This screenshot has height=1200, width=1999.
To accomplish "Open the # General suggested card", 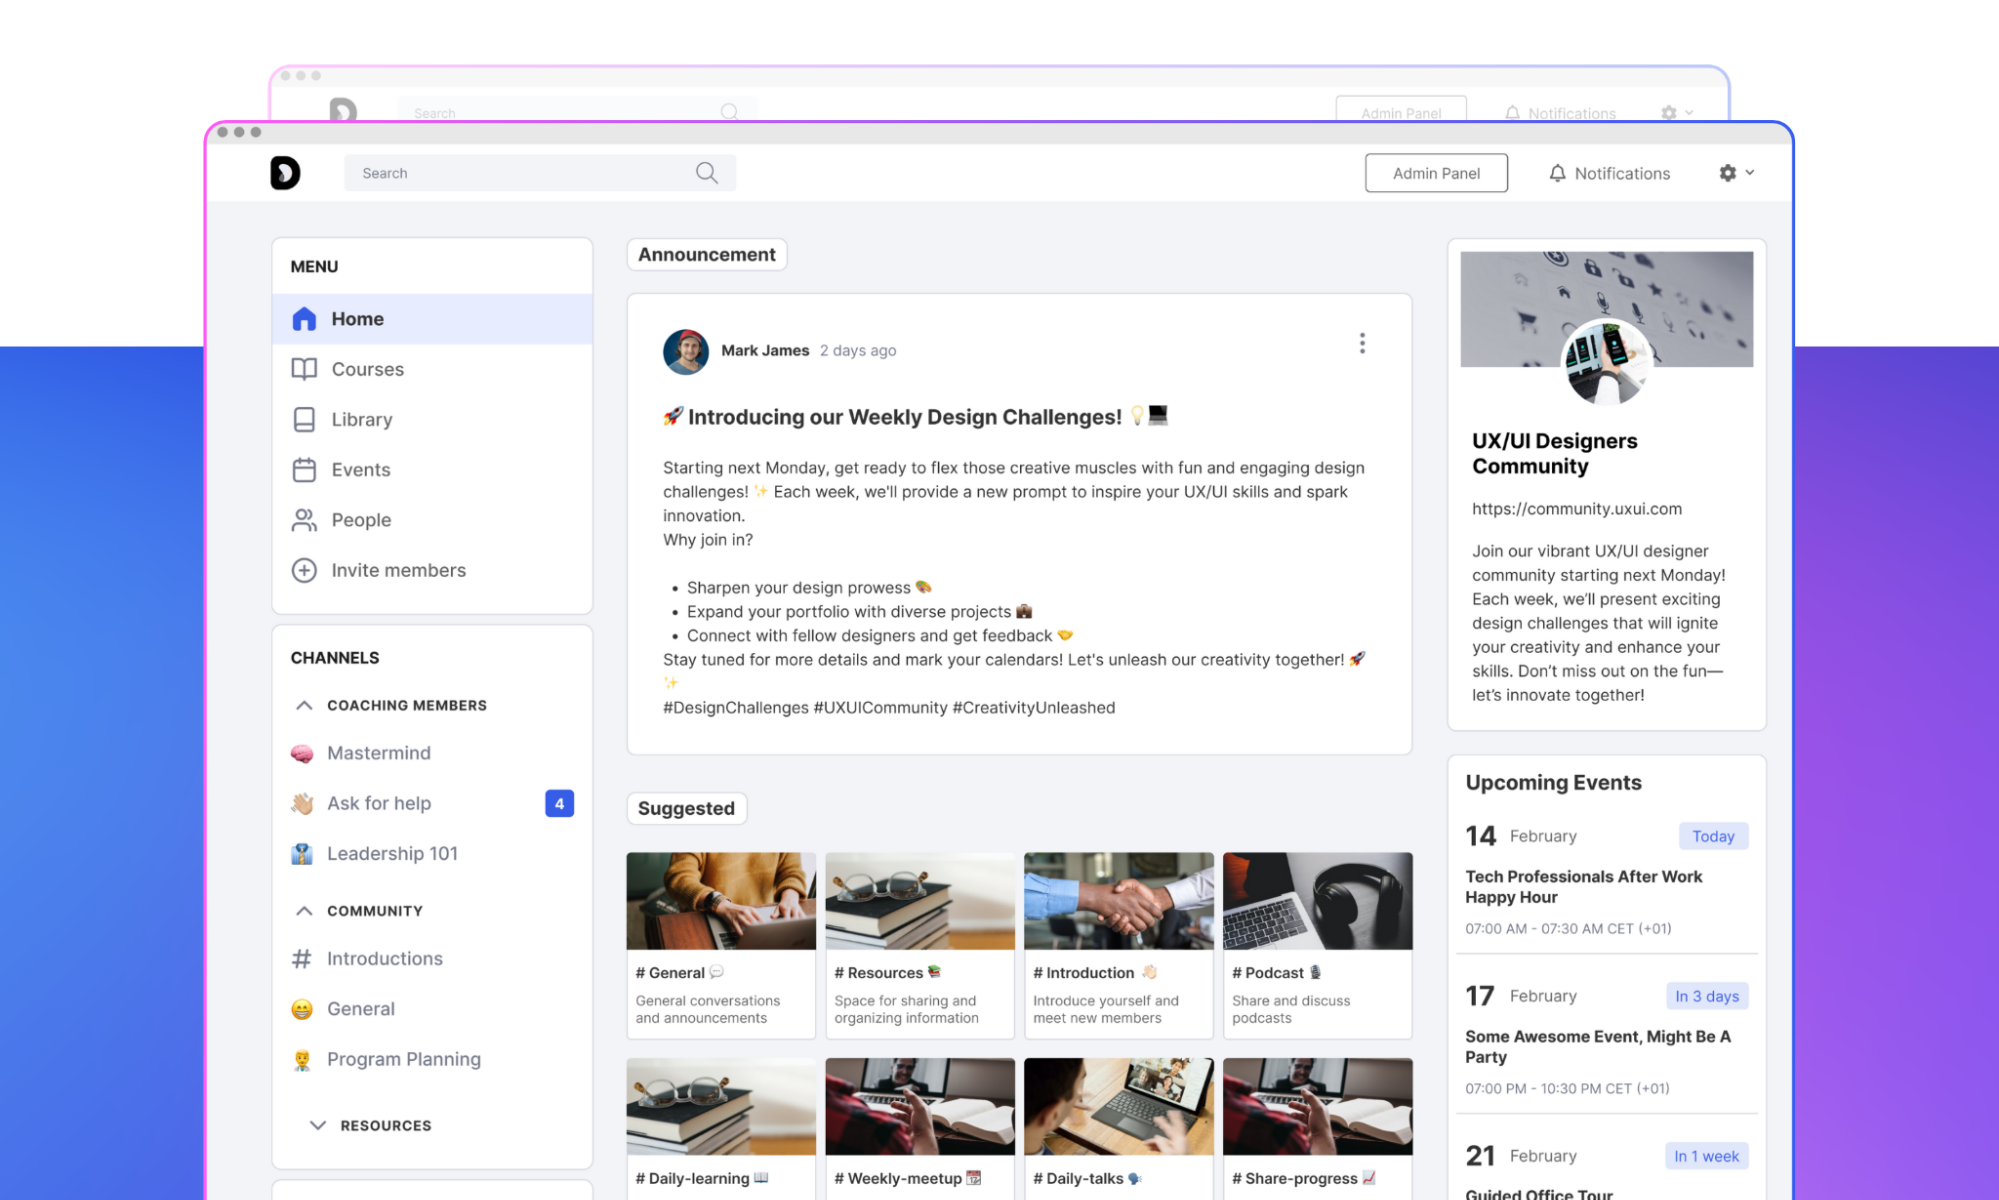I will 721,945.
